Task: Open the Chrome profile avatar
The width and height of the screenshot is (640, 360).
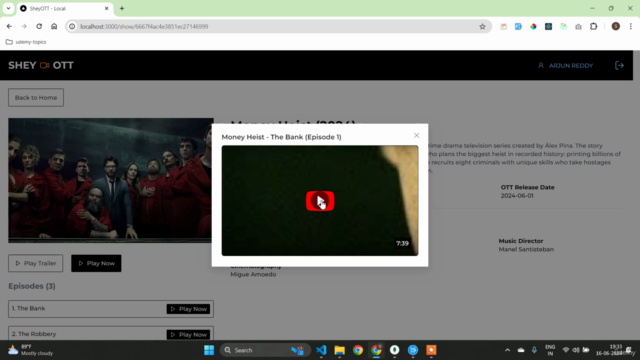Action: 616,27
